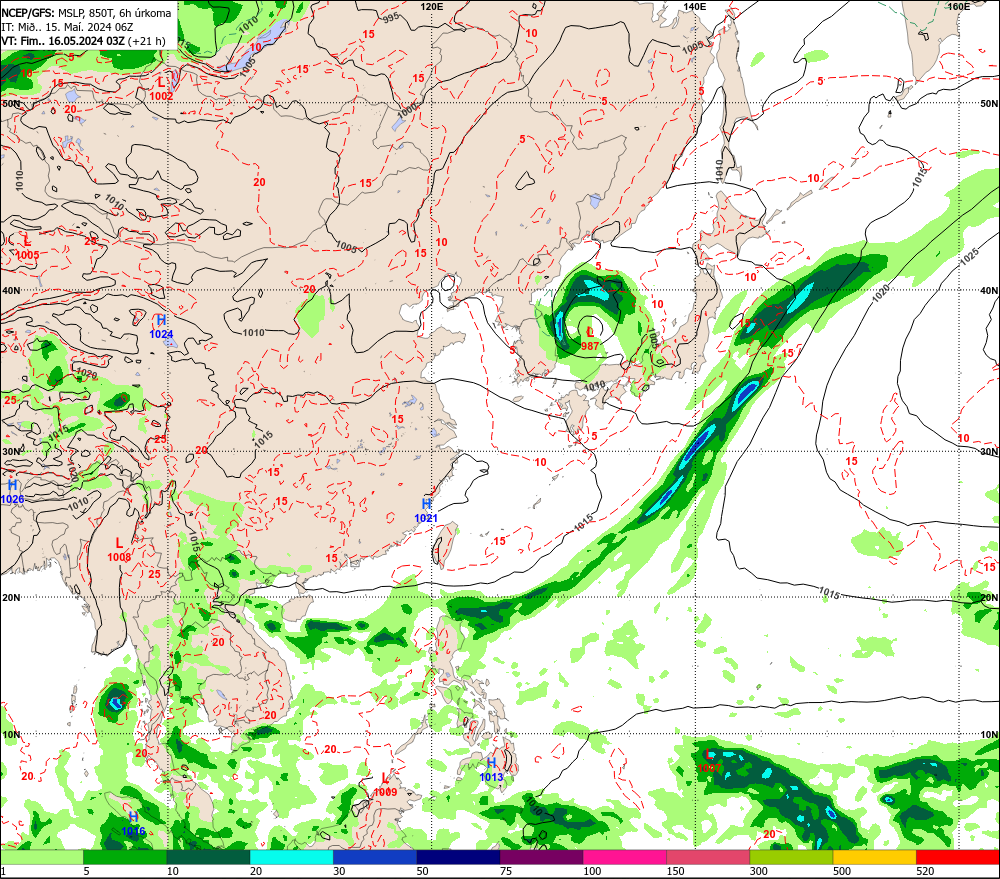Click the init time 'IT: Mið.. 15. Maí. 2024 06Z'
Screen dimensions: 1000x879
click(68, 27)
